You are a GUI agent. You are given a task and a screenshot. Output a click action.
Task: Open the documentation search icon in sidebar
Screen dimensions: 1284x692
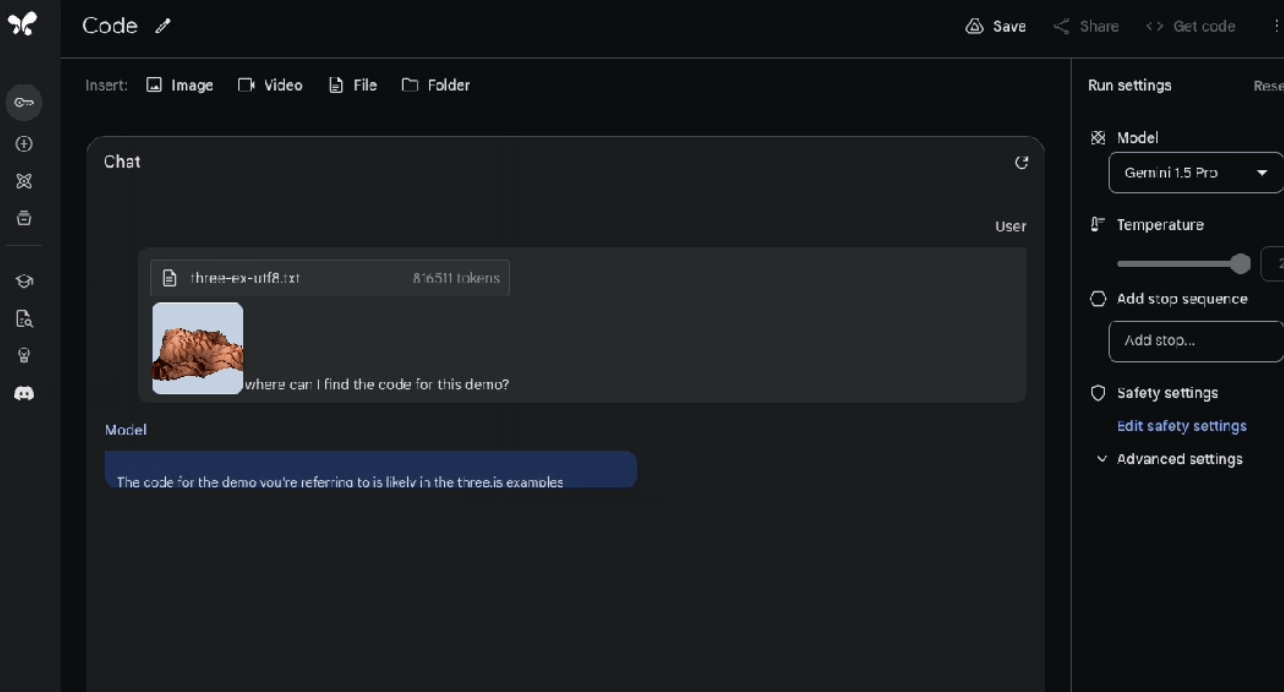click(x=24, y=319)
